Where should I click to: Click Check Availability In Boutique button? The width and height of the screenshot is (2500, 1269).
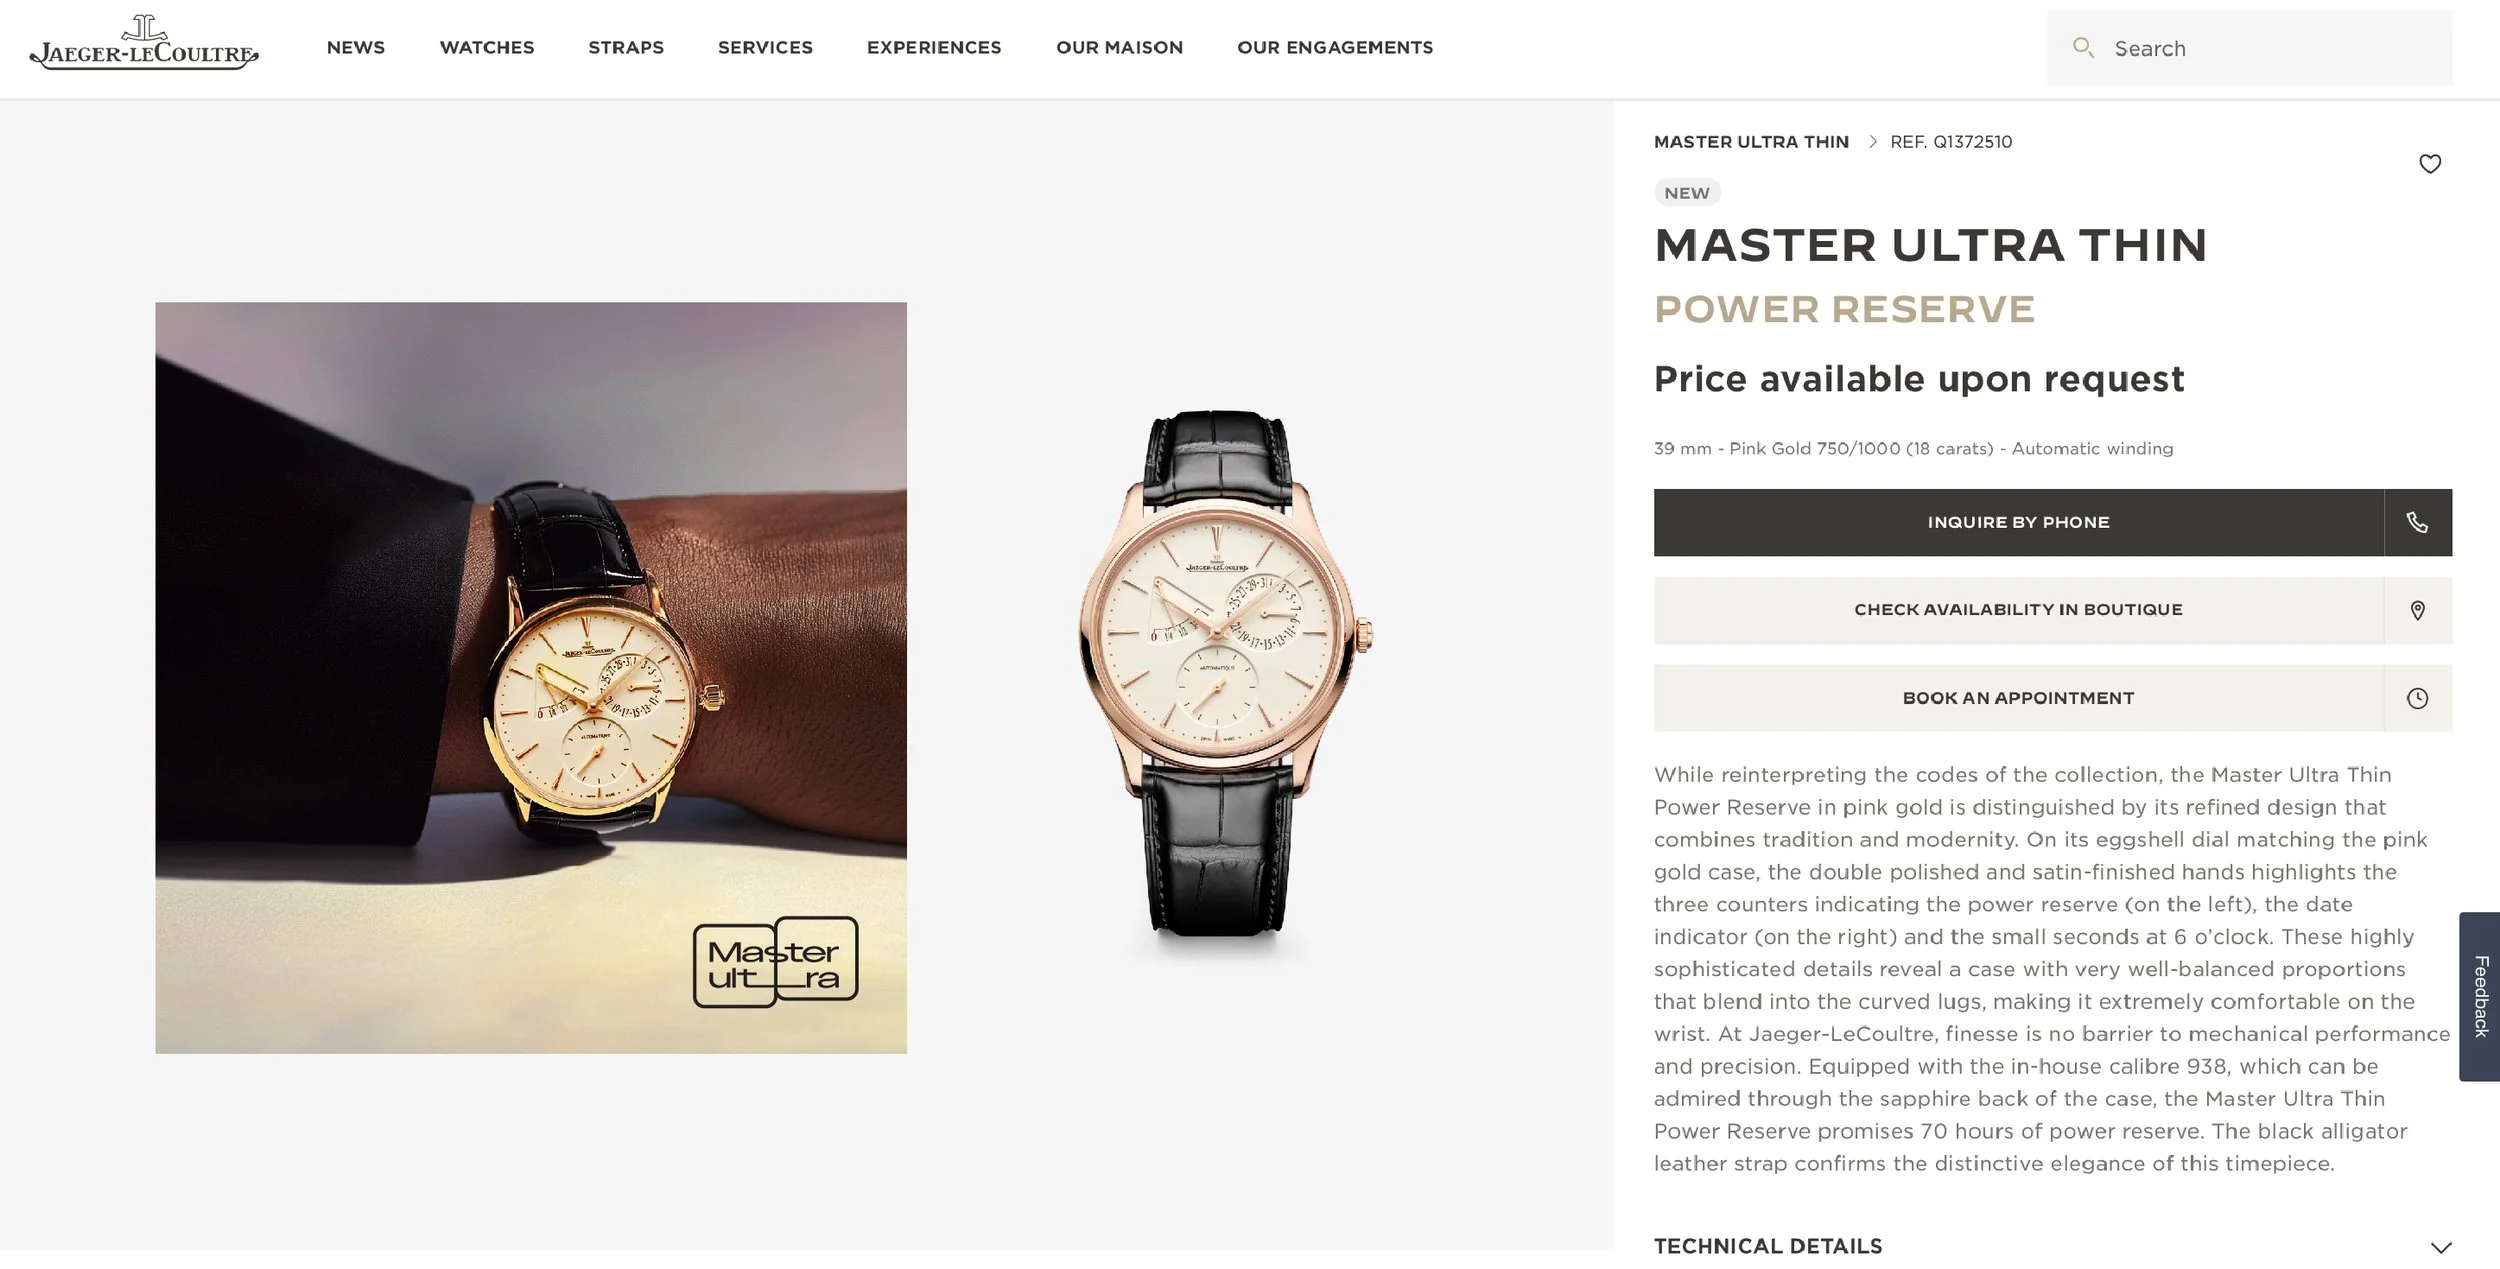[2018, 610]
